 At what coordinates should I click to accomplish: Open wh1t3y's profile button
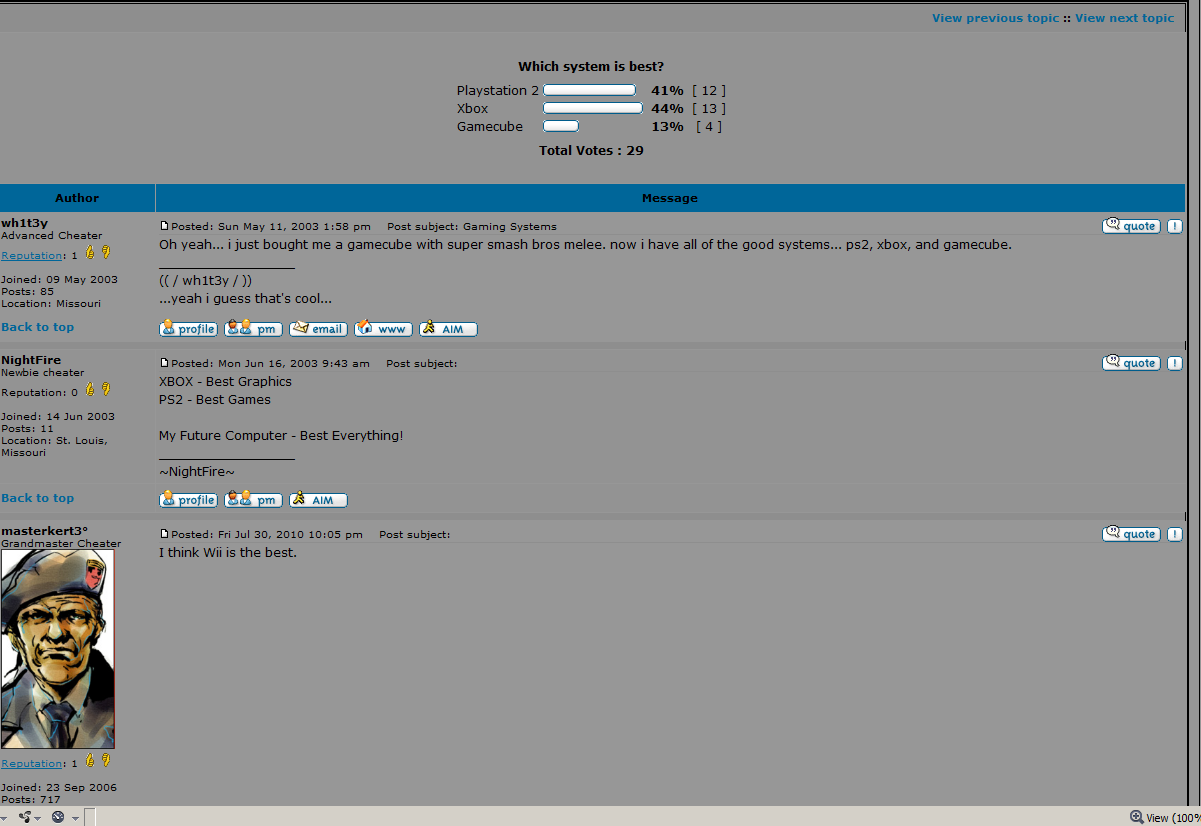click(x=188, y=328)
